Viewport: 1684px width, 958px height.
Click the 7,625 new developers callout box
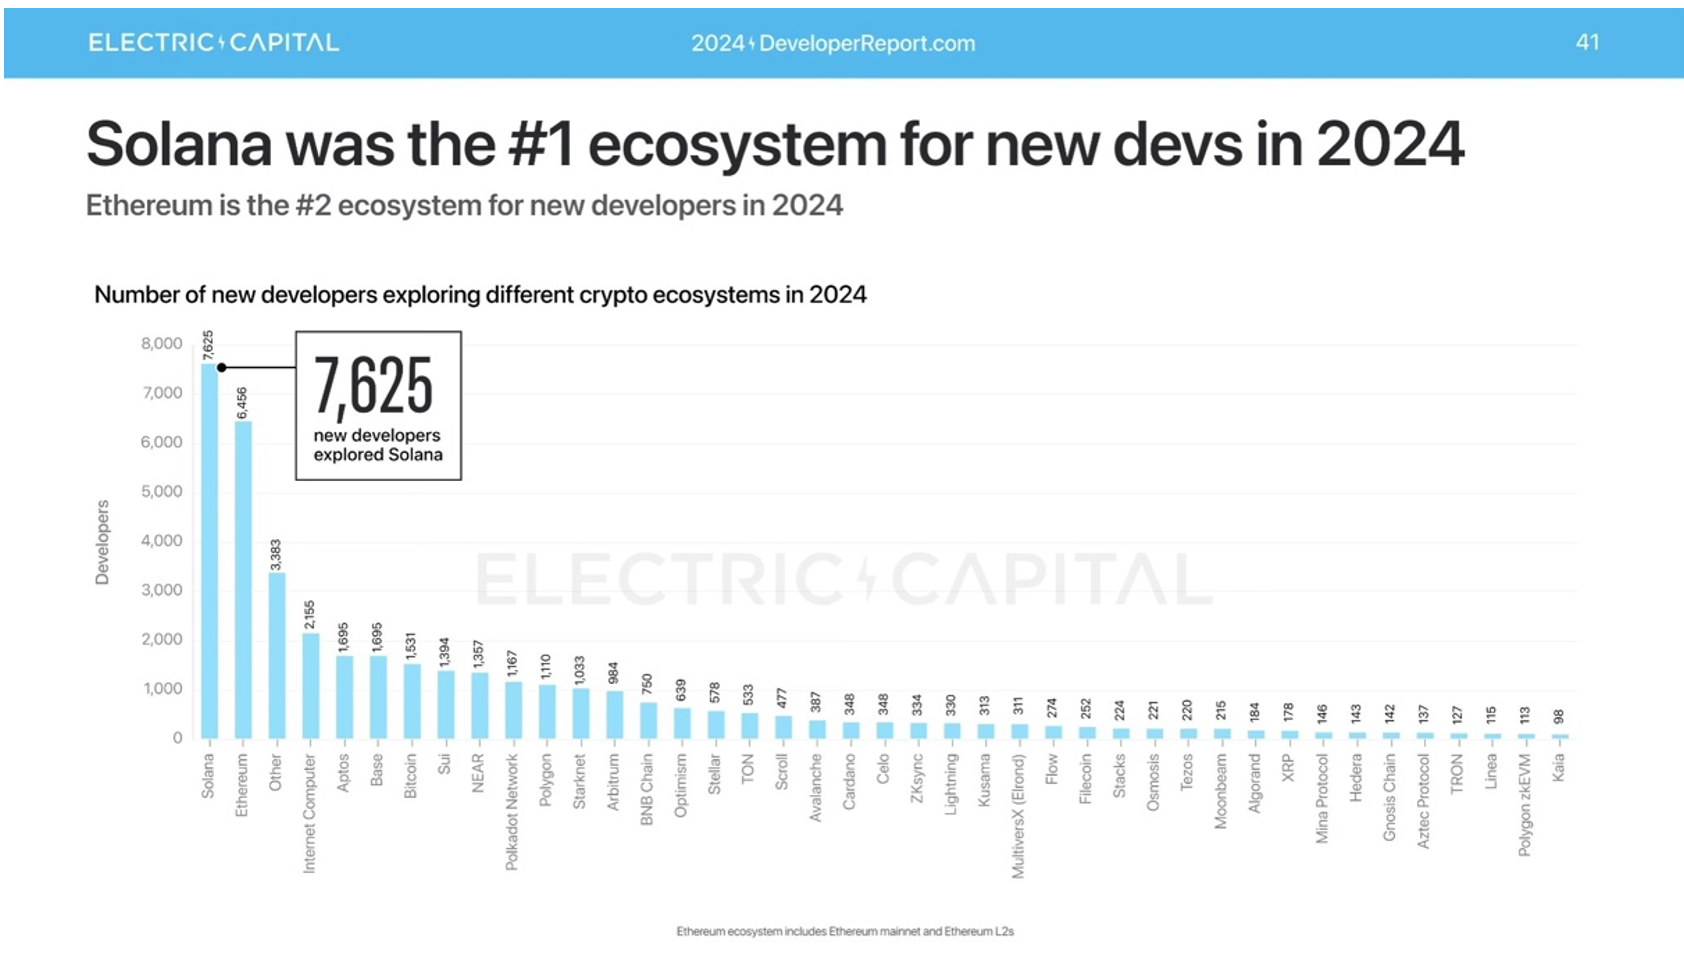tap(378, 406)
